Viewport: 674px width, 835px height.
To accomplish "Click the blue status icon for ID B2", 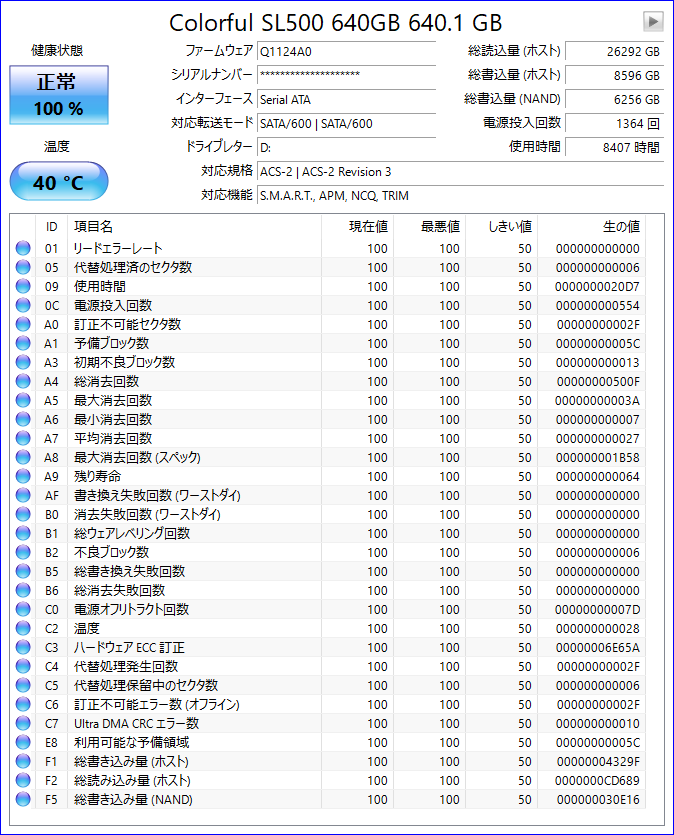I will [23, 552].
